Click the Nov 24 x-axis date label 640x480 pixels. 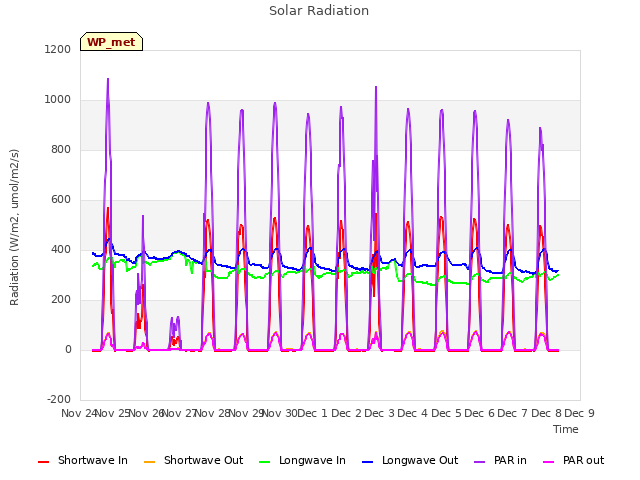click(x=79, y=413)
